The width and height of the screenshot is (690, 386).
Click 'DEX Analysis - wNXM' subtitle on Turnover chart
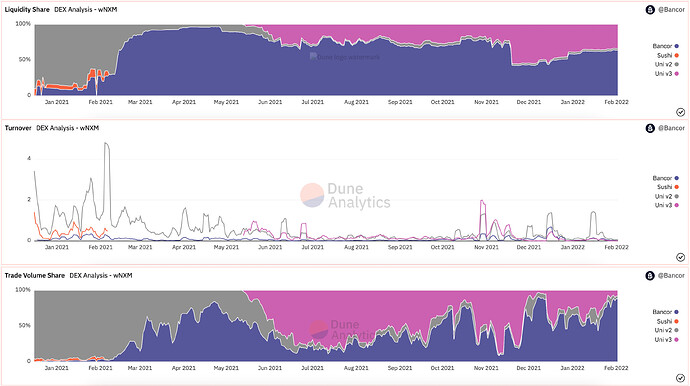(68, 128)
